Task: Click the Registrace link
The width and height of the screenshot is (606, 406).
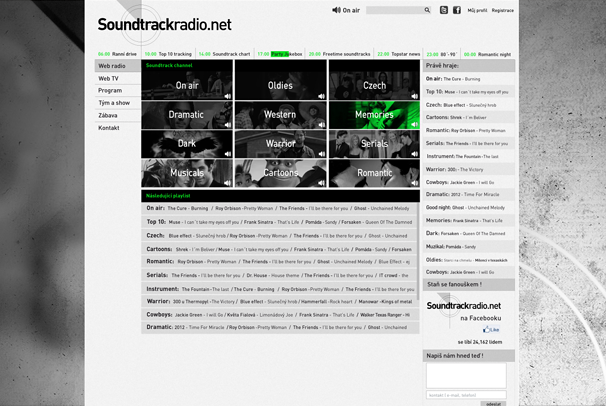Action: click(503, 10)
